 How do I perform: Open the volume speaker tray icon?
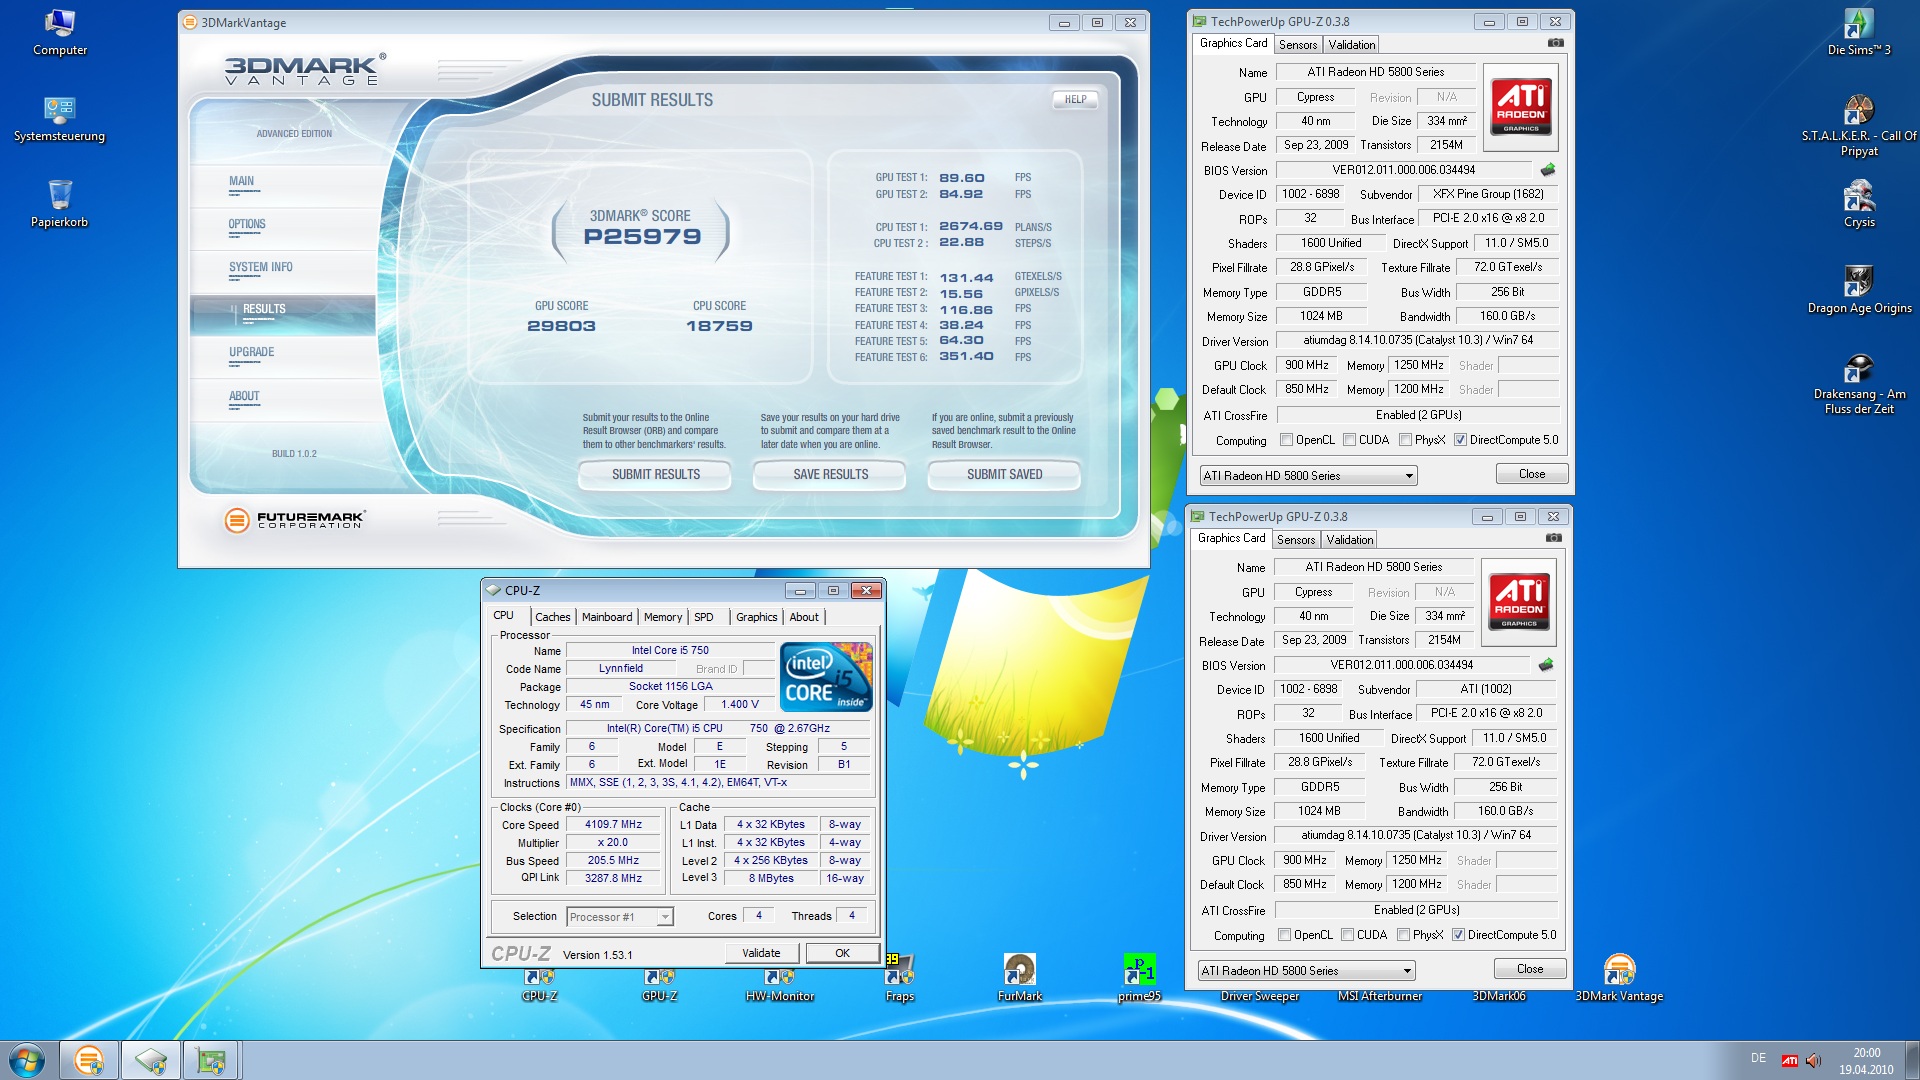[x=1813, y=1060]
